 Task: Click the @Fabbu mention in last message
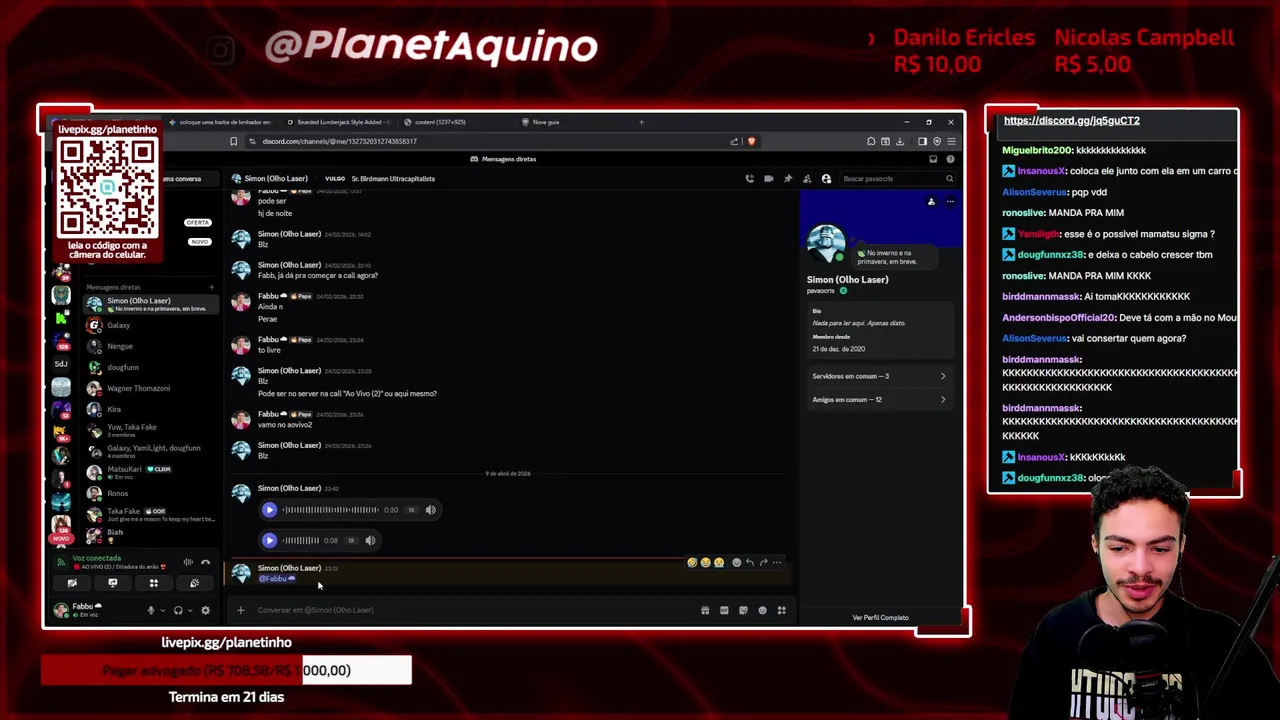point(276,579)
